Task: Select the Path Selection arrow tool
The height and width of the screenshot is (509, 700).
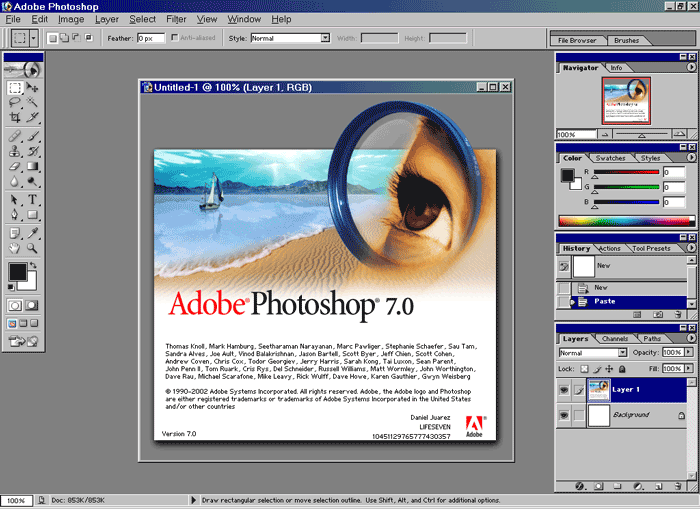Action: point(14,200)
